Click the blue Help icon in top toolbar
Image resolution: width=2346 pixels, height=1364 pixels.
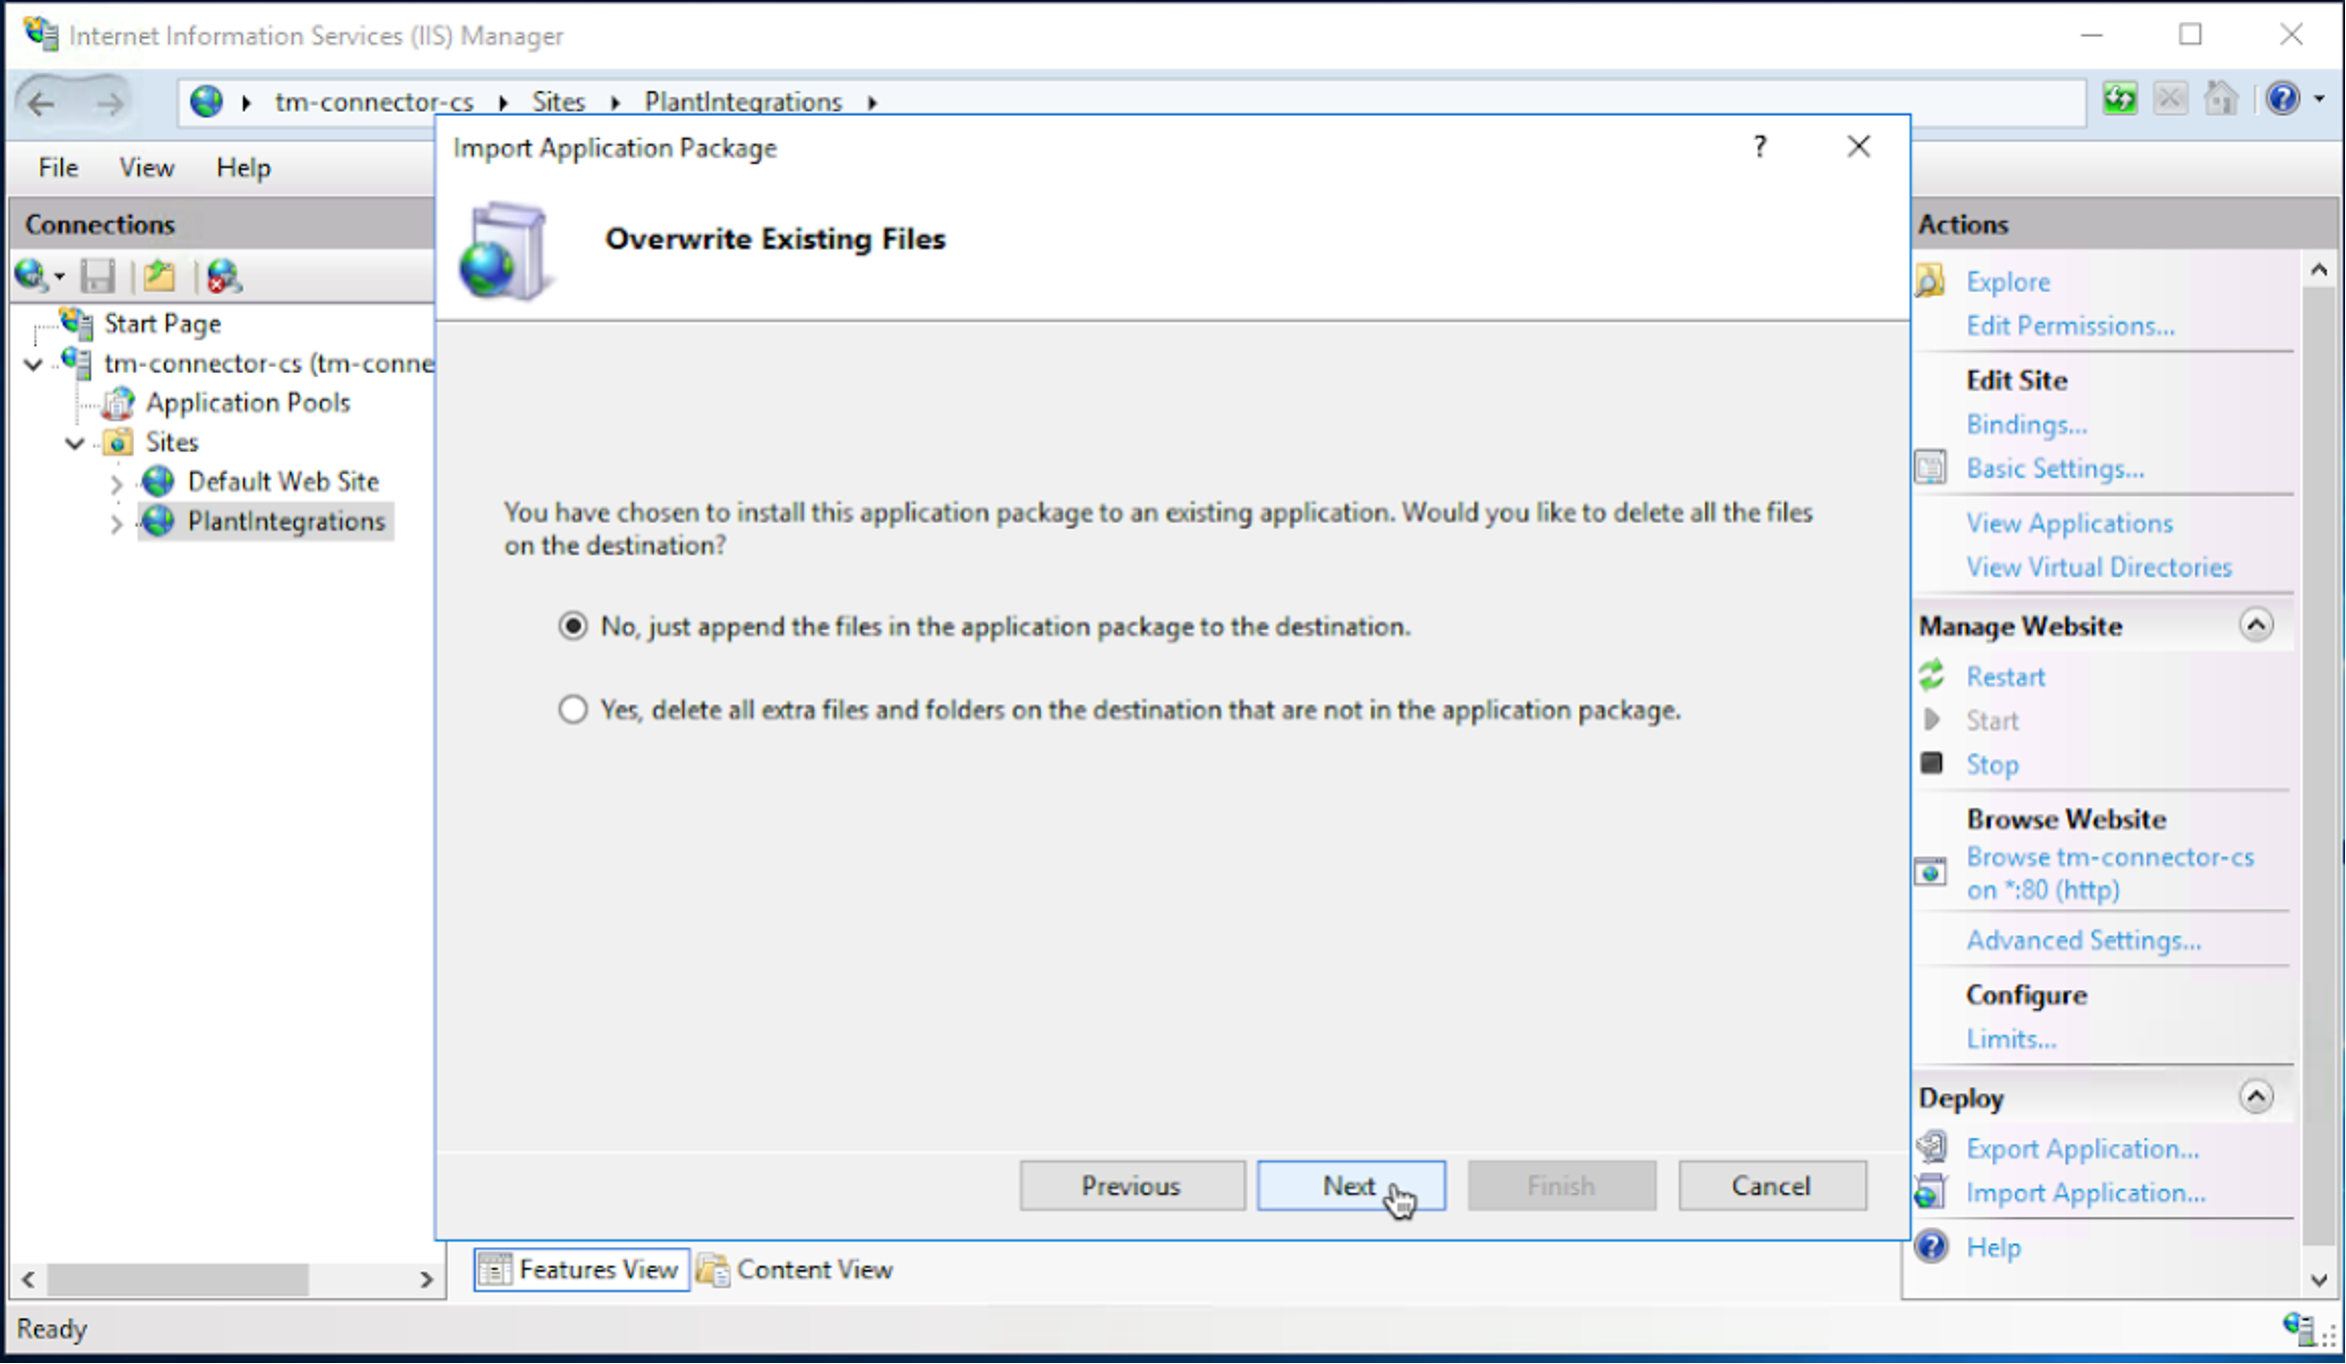click(x=2283, y=99)
